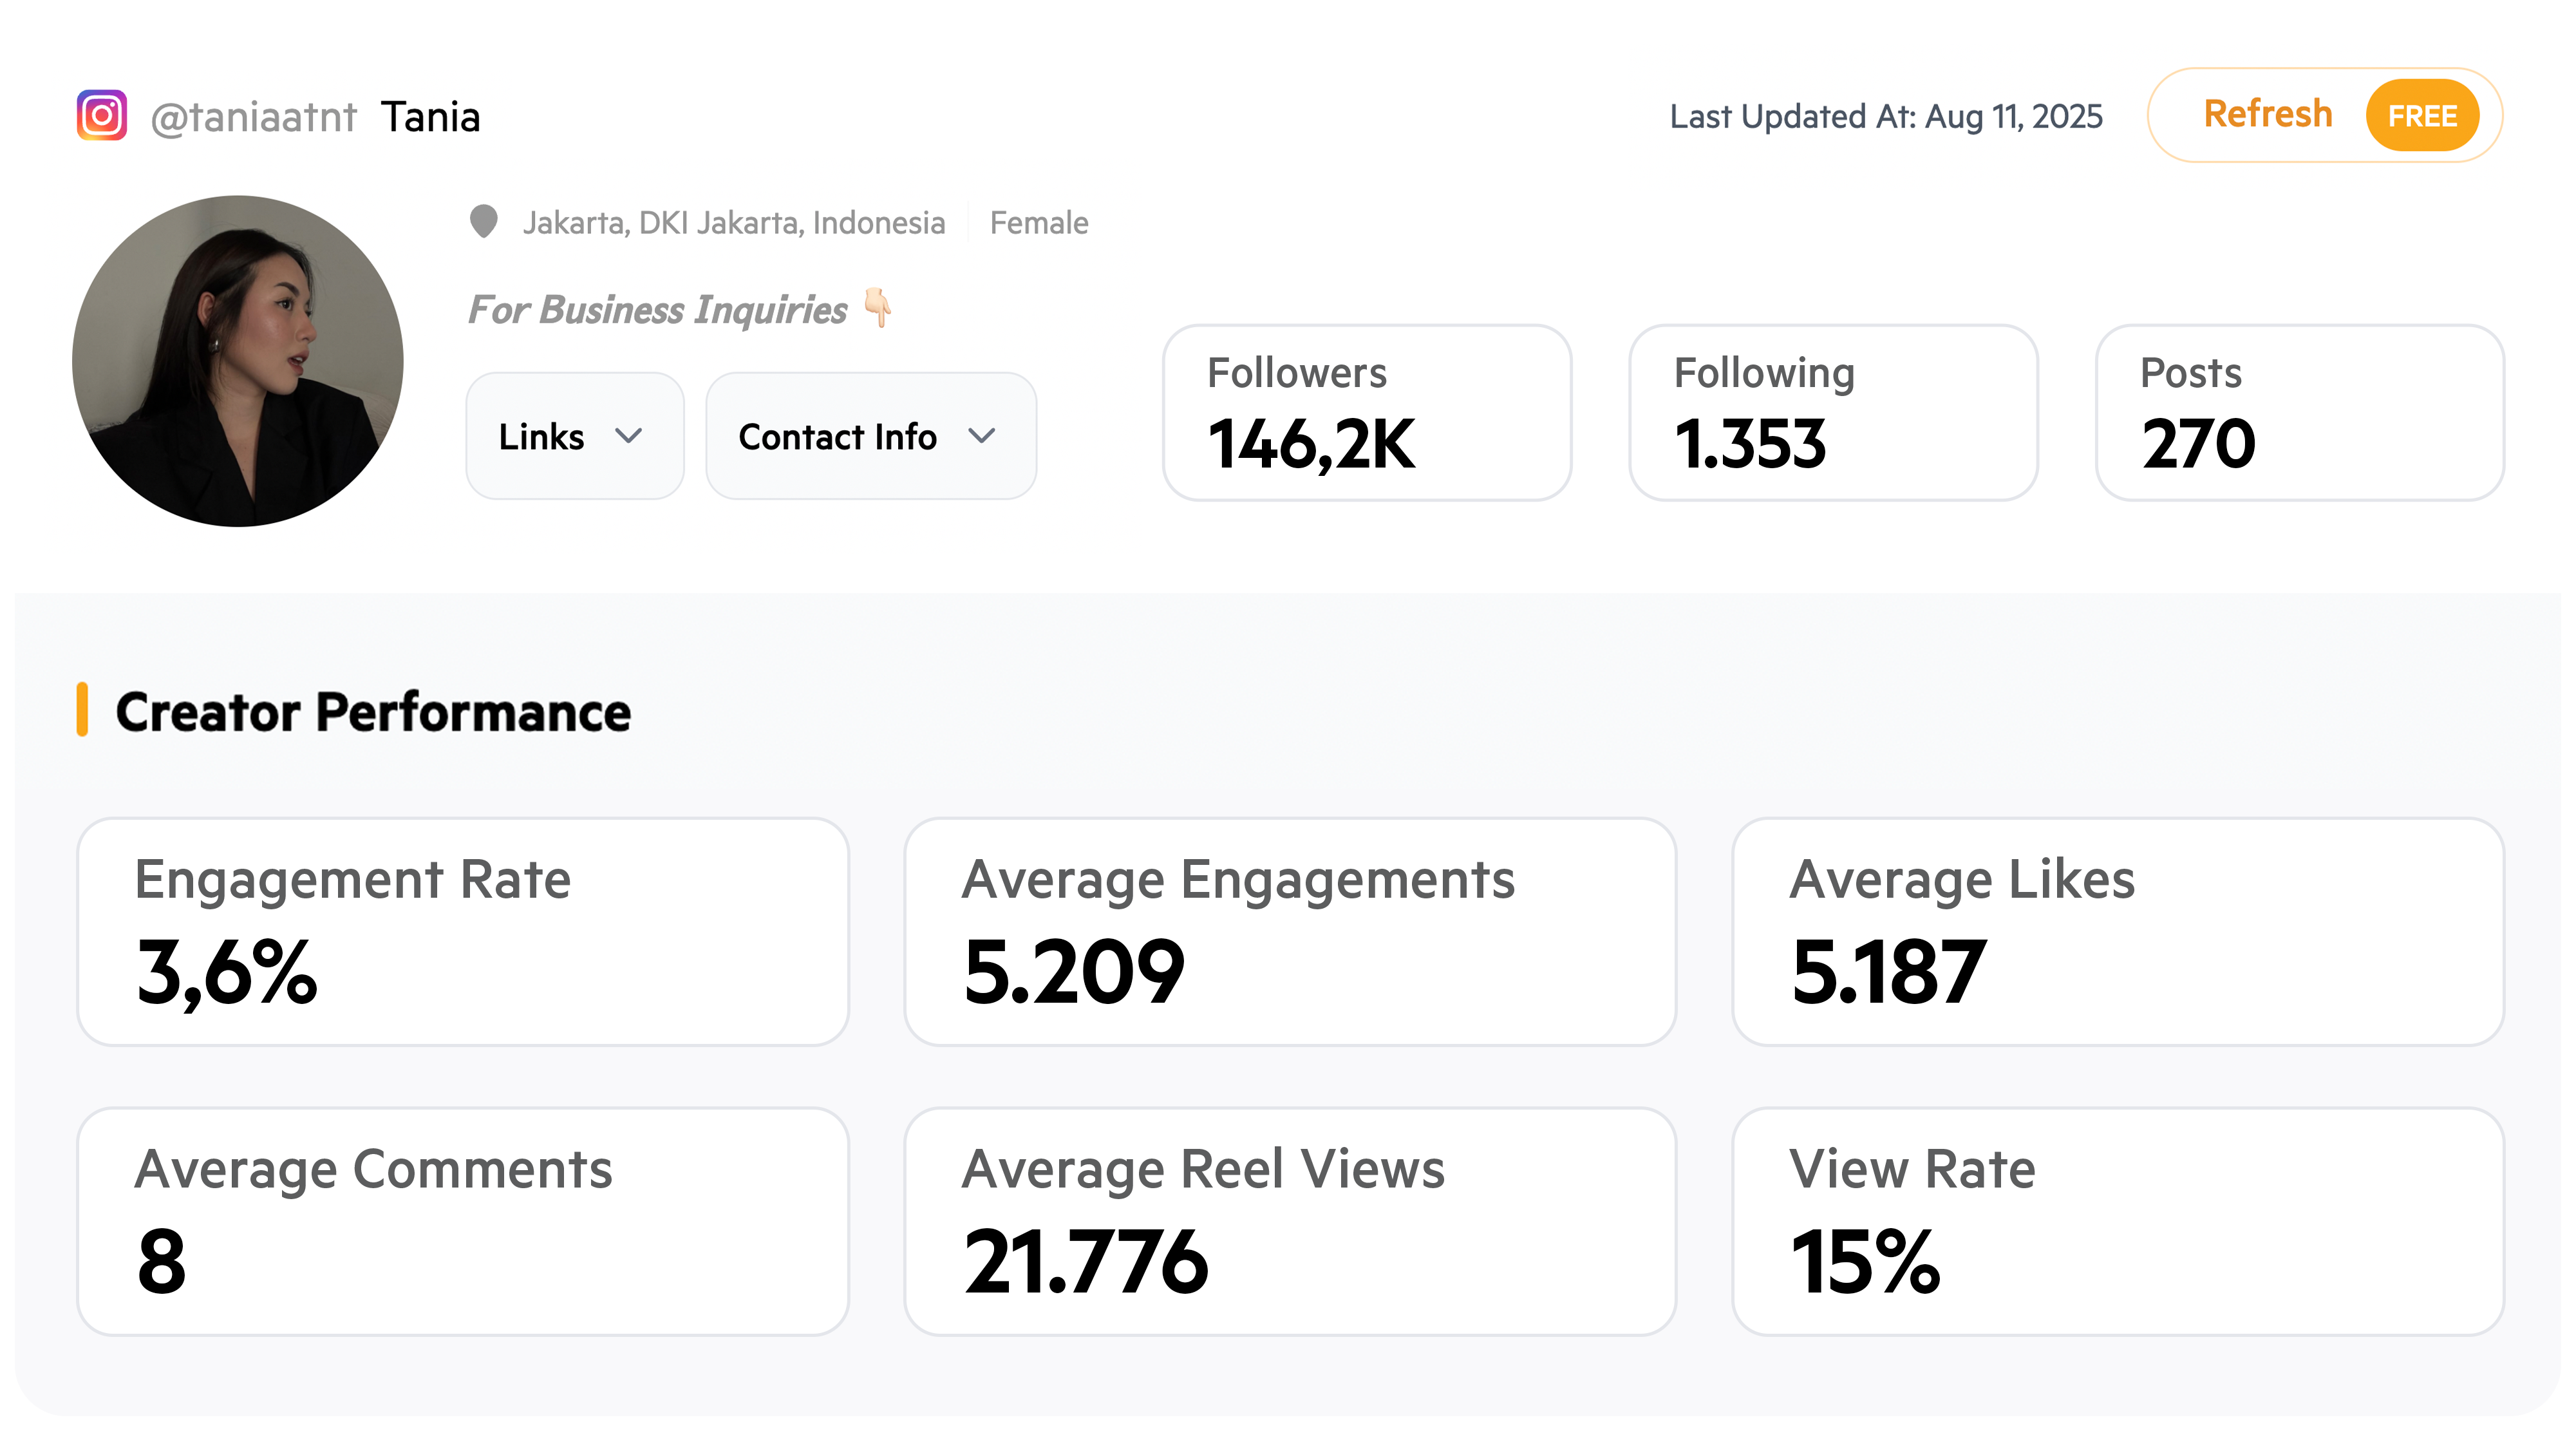Click the Engagement Rate card
The height and width of the screenshot is (1449, 2576).
463,932
